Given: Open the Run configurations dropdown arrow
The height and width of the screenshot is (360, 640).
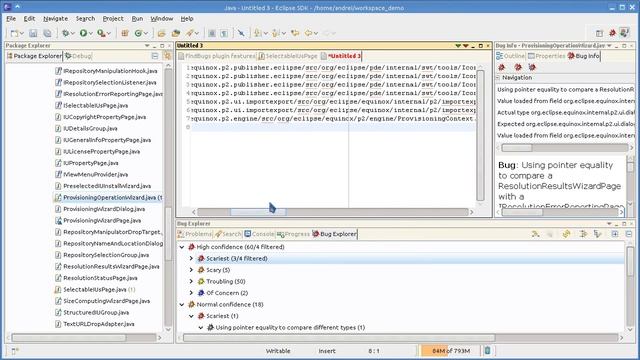Looking at the screenshot, I should 91,33.
